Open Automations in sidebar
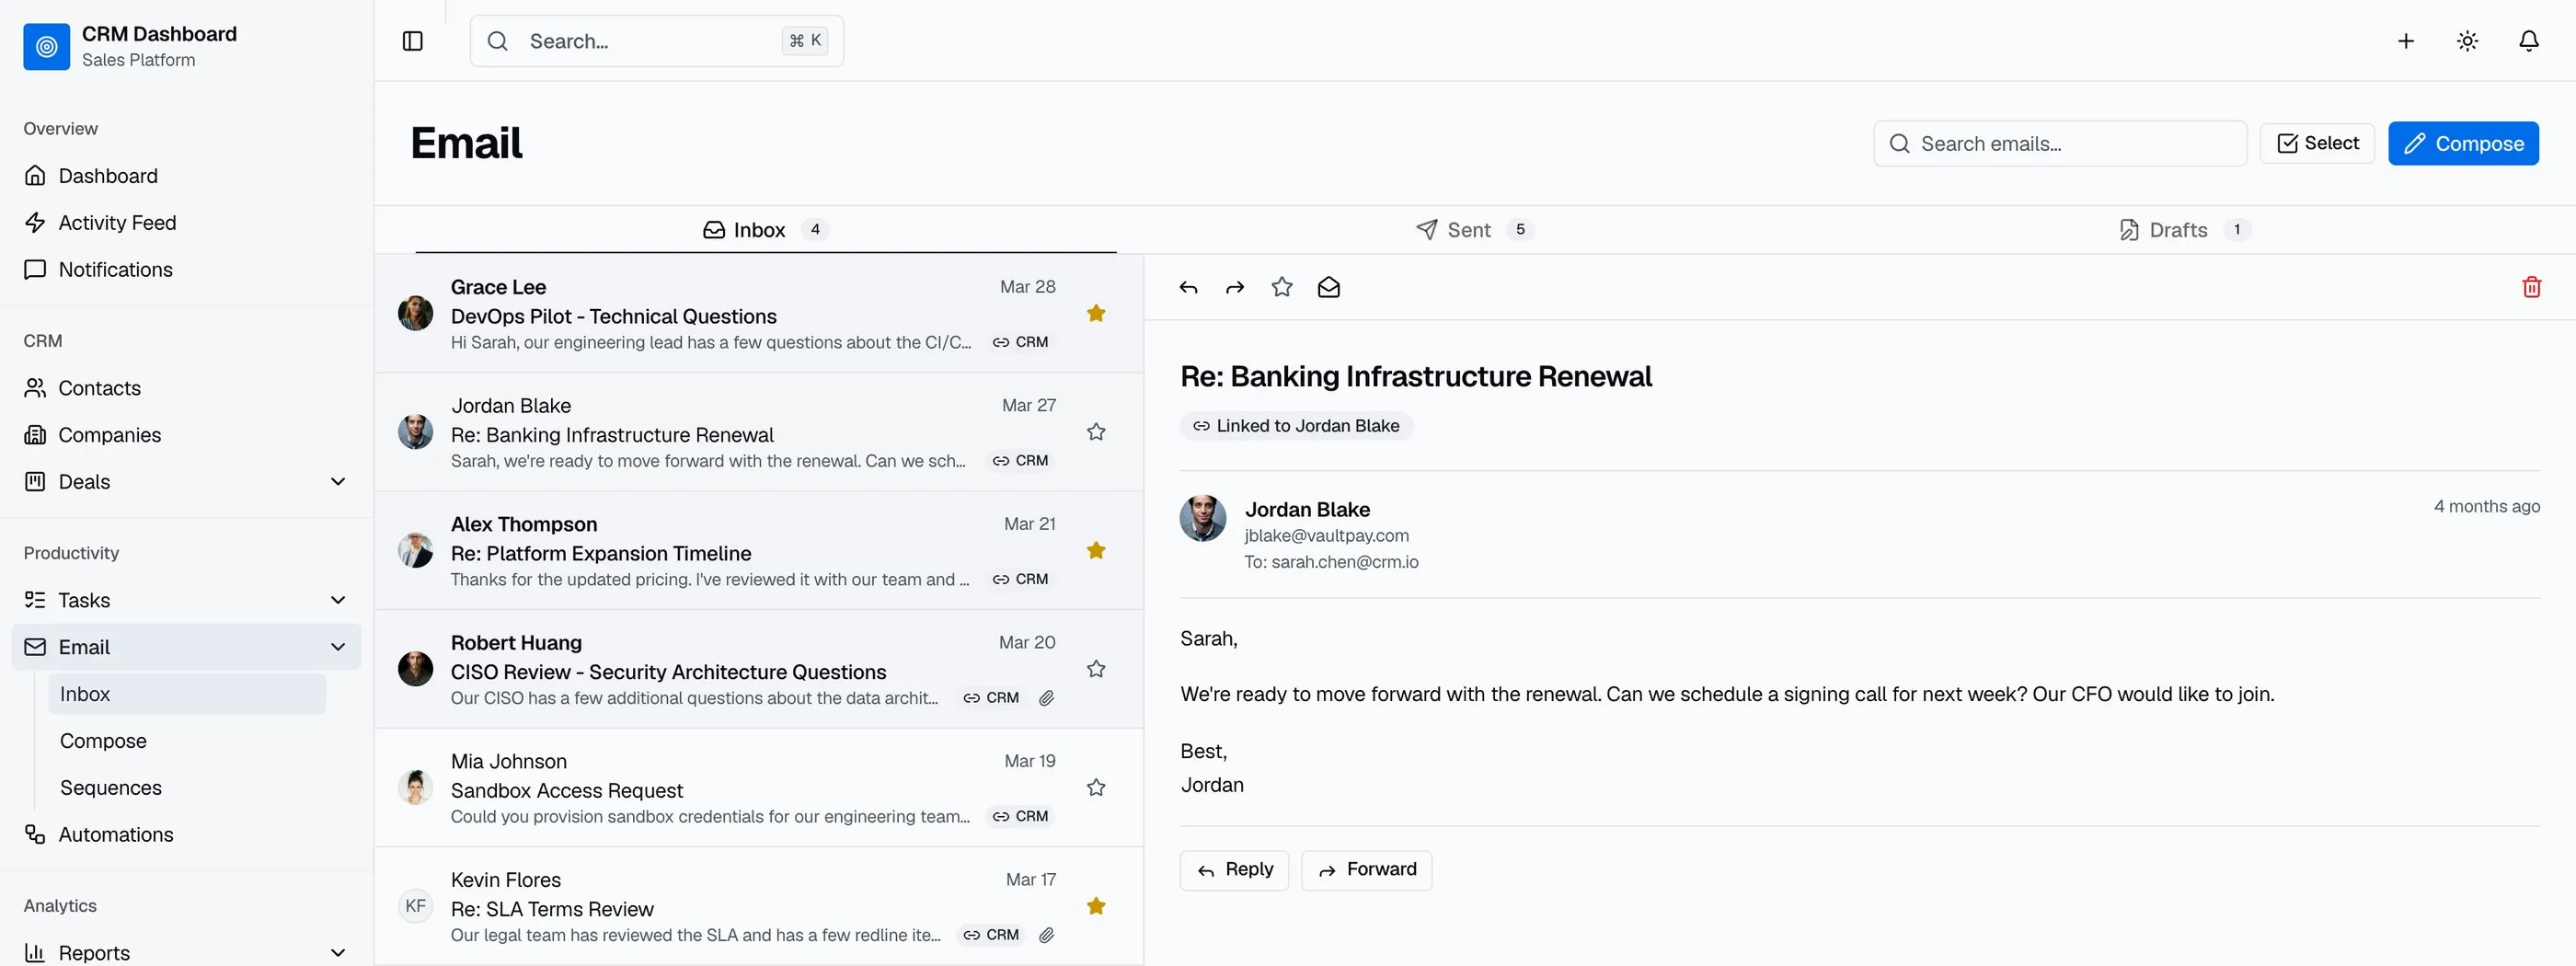2576x966 pixels. (x=187, y=834)
